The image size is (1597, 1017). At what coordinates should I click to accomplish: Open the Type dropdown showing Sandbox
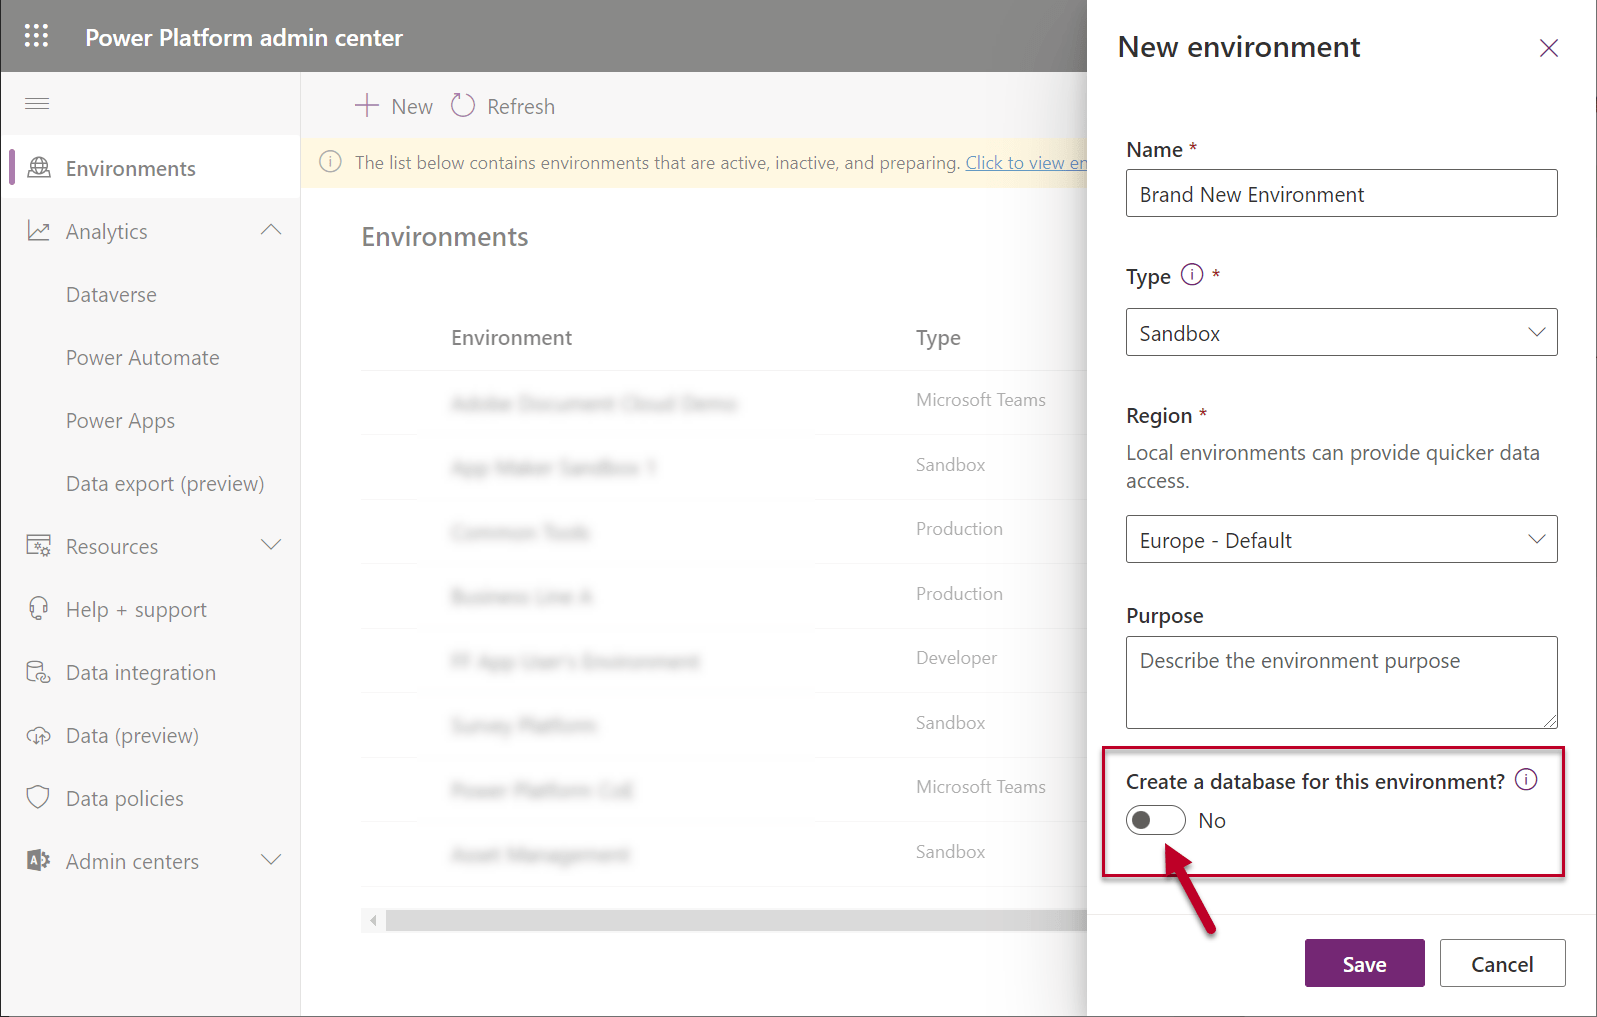(x=1341, y=332)
